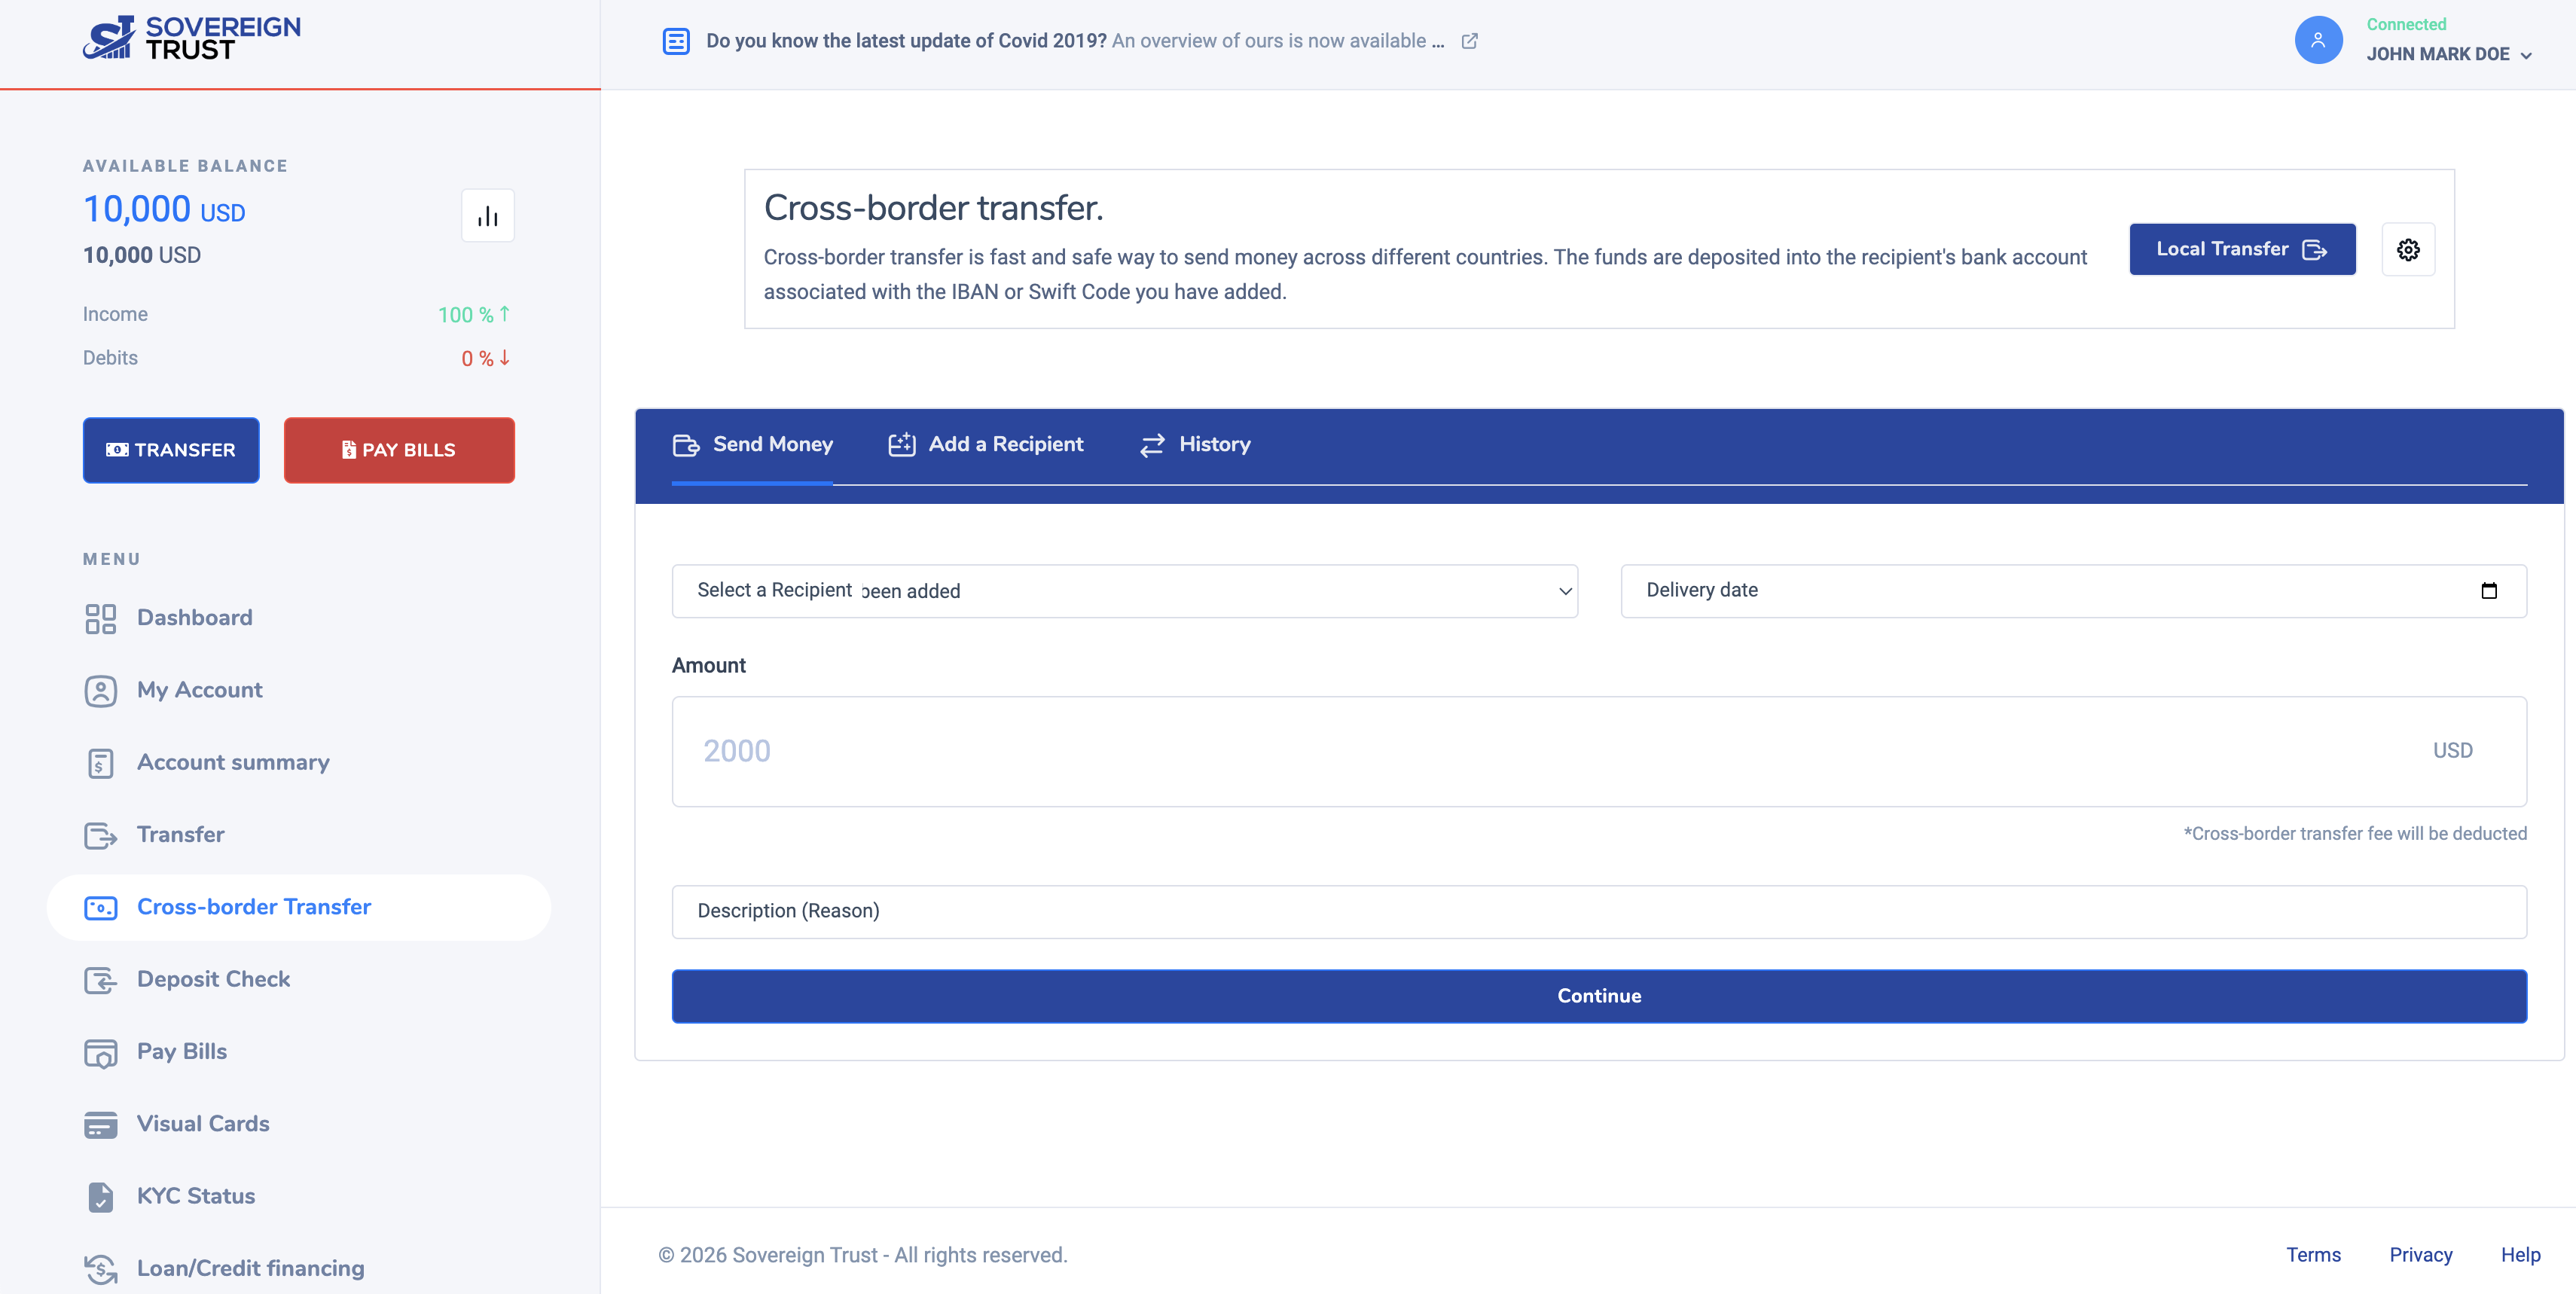Open the settings gear icon
The image size is (2576, 1294).
coord(2407,249)
